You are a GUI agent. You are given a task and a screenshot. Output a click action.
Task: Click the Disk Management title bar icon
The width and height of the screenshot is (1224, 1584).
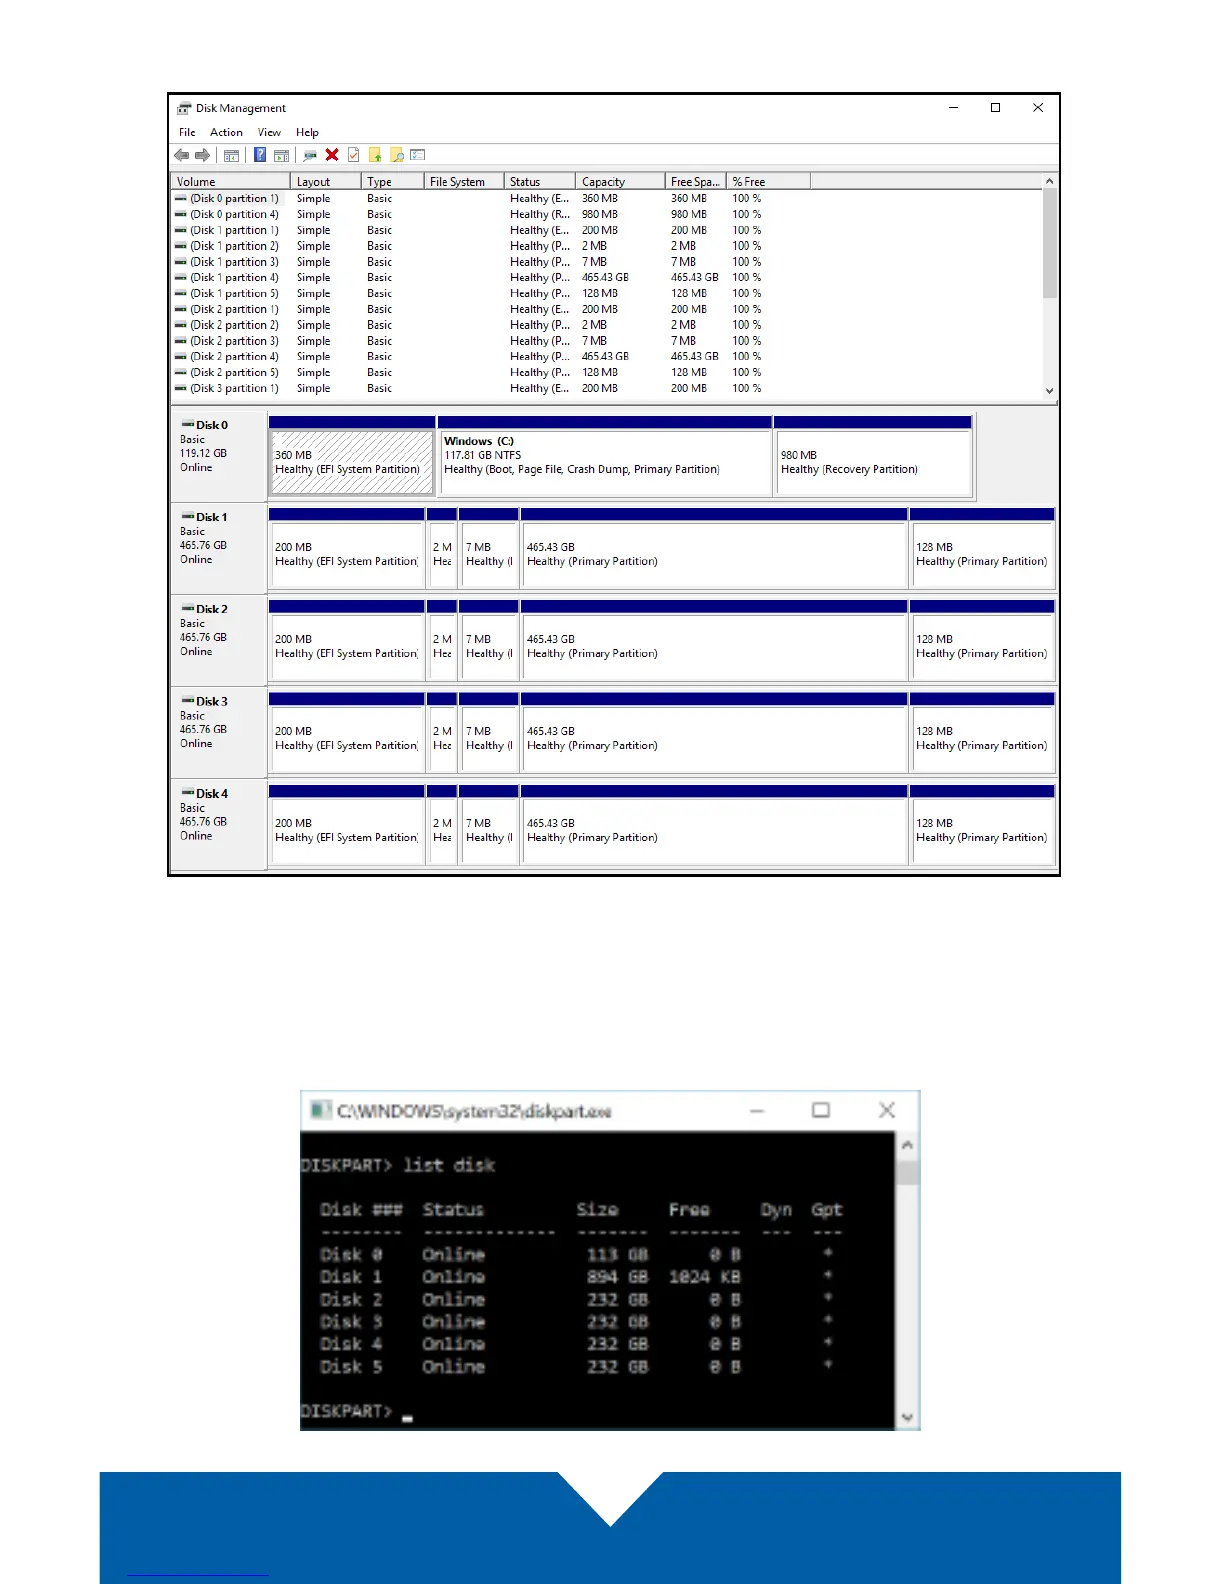coord(184,108)
